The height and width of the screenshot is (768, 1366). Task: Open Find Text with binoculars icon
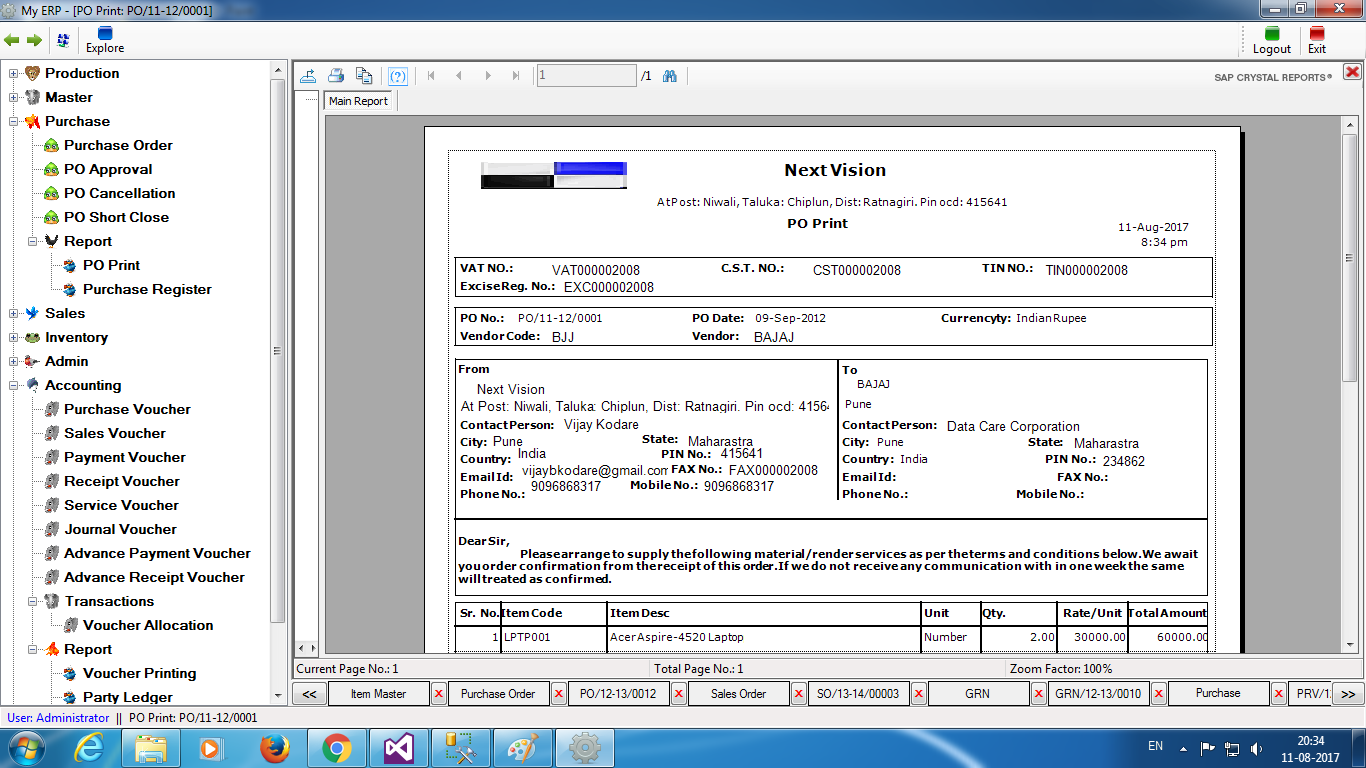(x=670, y=76)
